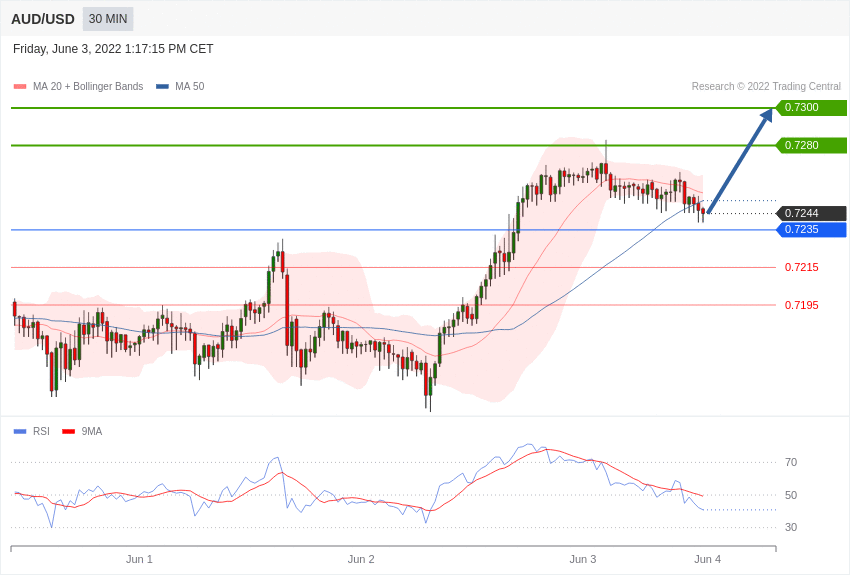
Task: Click the red MA 20 + Bollinger Bands swatch
Action: (20, 87)
